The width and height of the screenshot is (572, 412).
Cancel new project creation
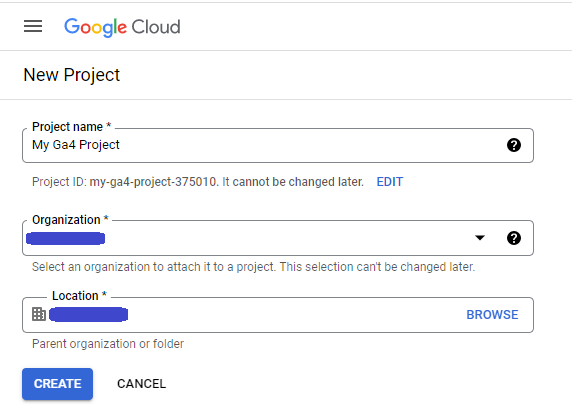[142, 384]
